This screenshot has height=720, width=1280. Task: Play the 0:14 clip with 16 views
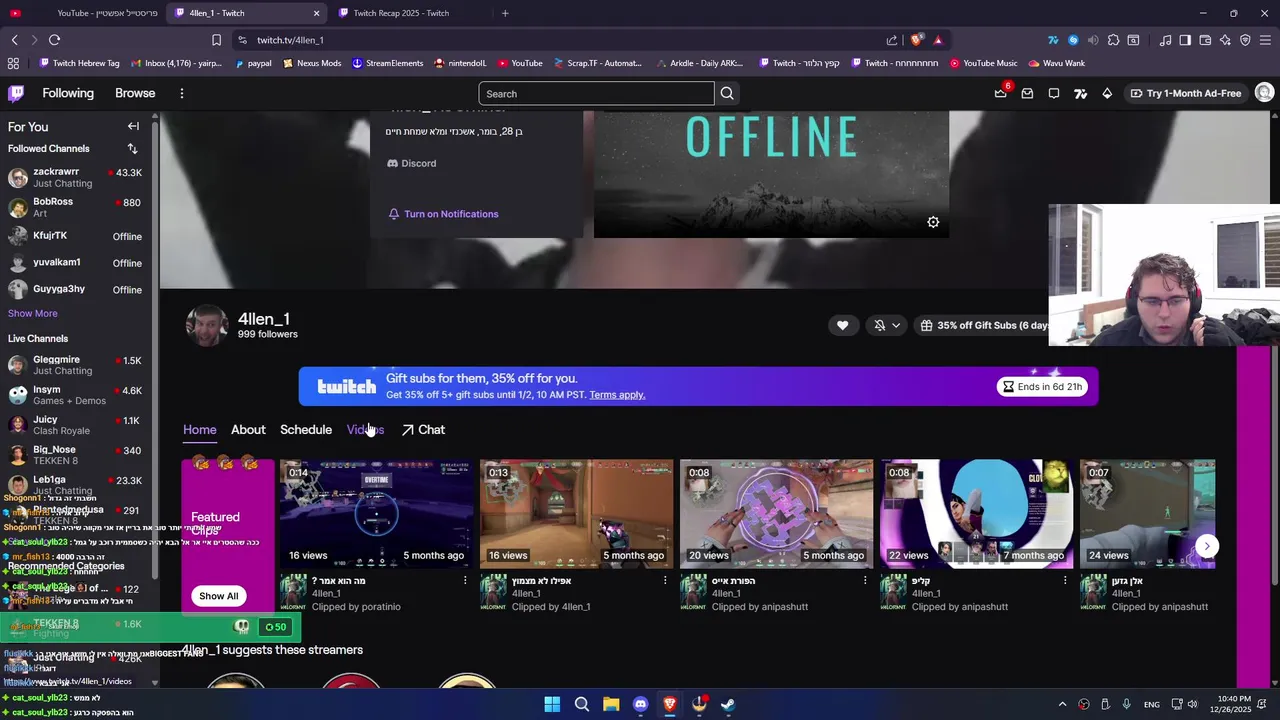point(376,514)
